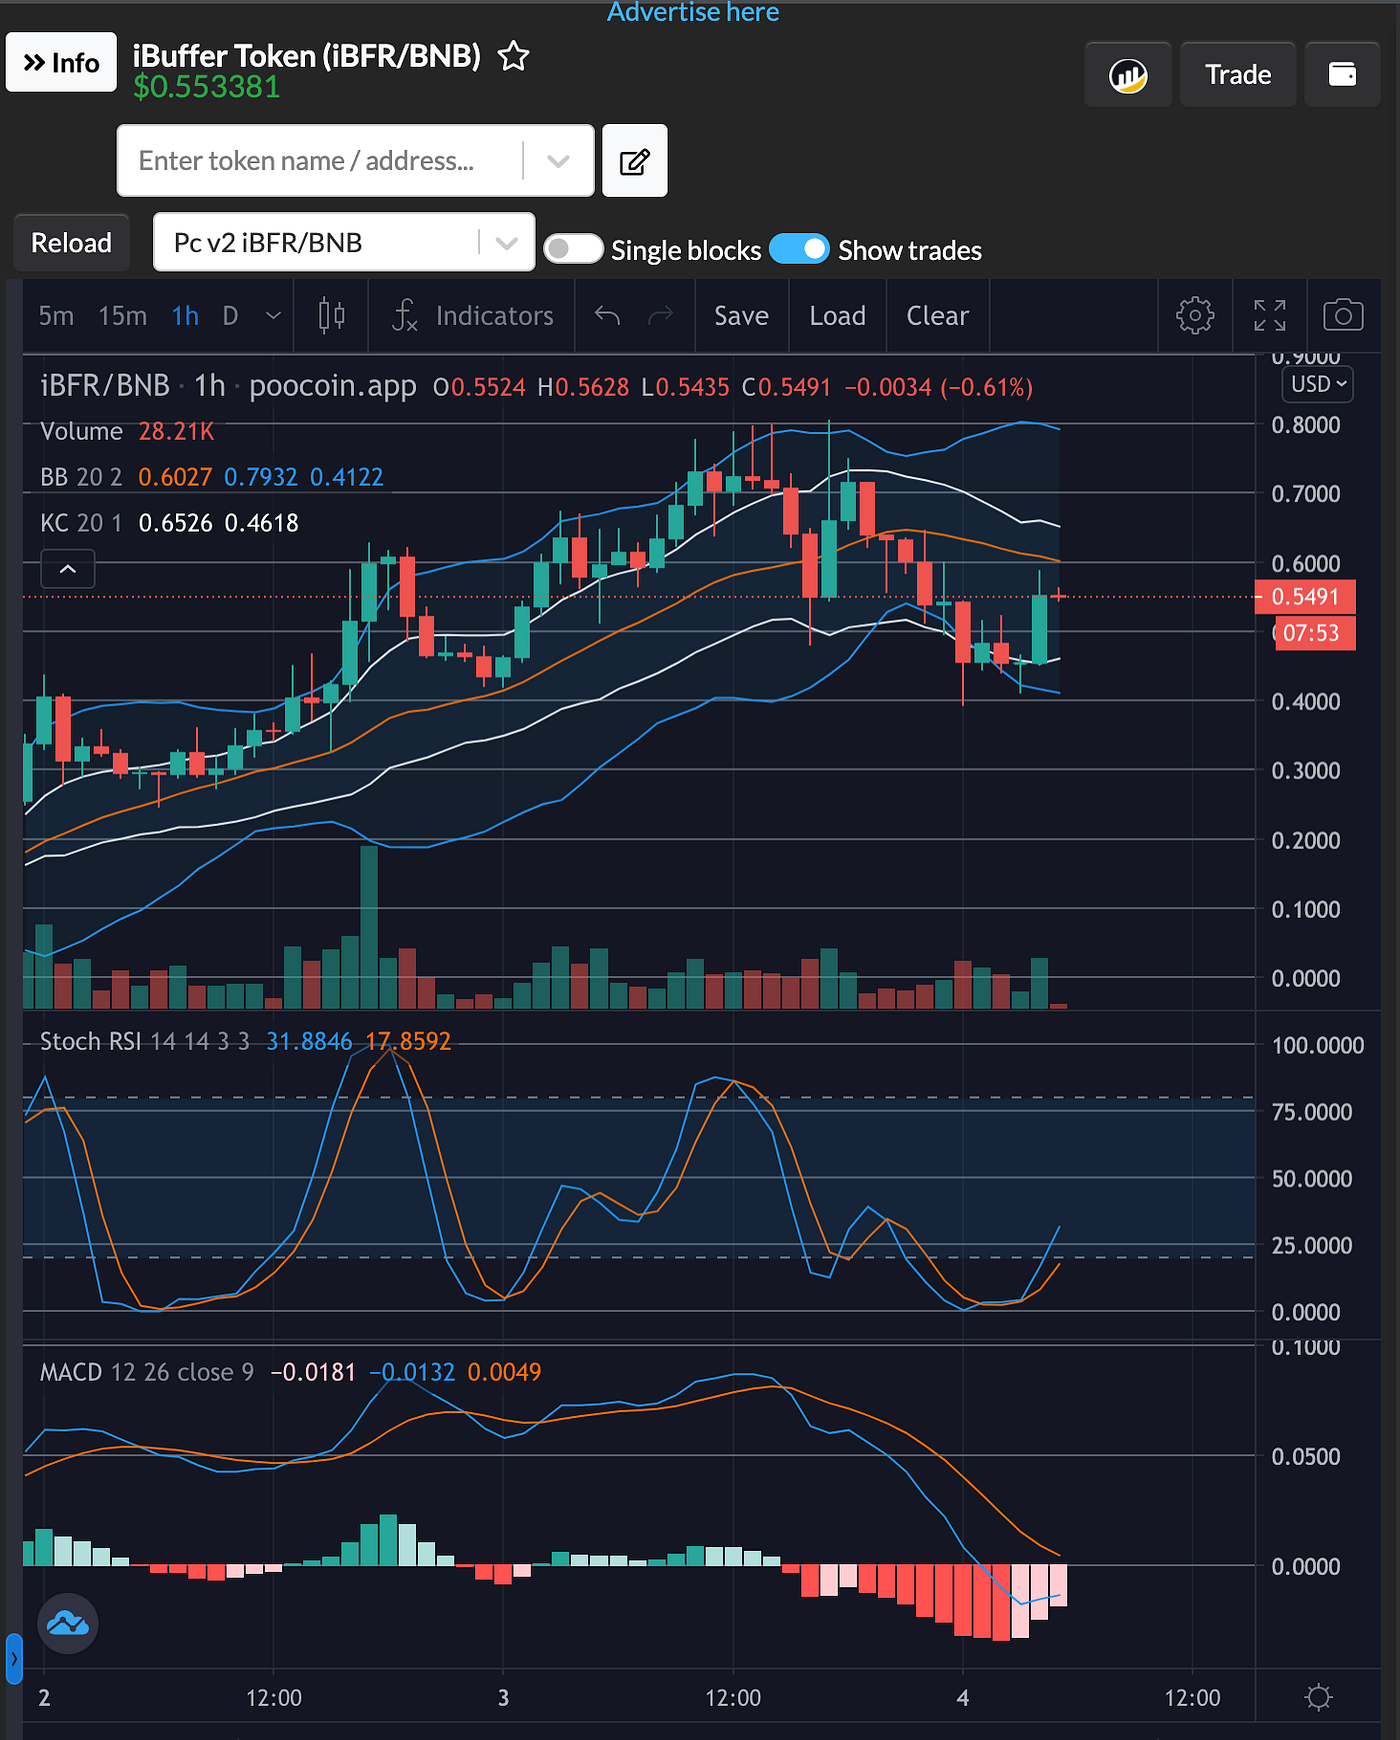This screenshot has width=1400, height=1740.
Task: Toggle Single blocks switch
Action: (573, 249)
